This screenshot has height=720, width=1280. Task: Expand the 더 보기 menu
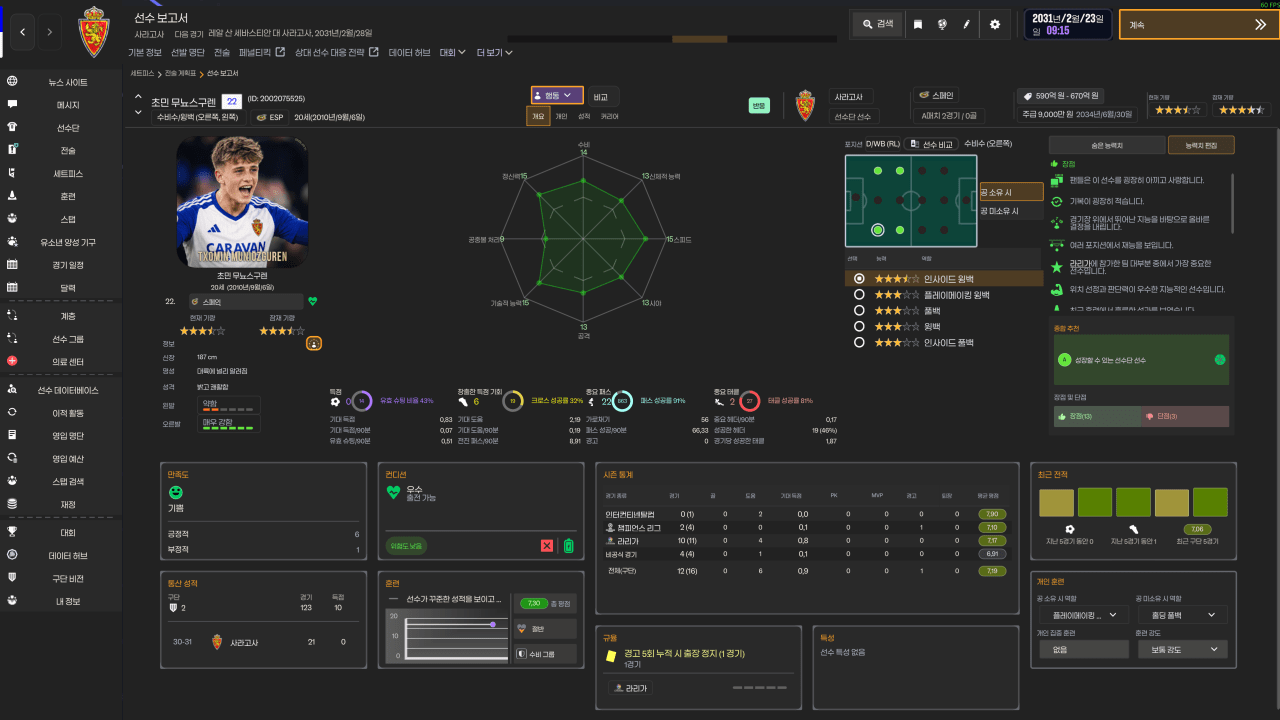(495, 52)
